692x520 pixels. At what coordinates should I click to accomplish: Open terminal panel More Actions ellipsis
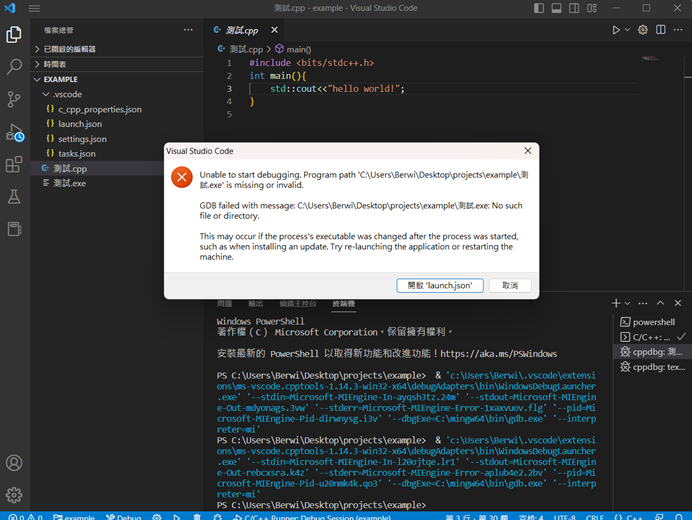click(x=643, y=303)
